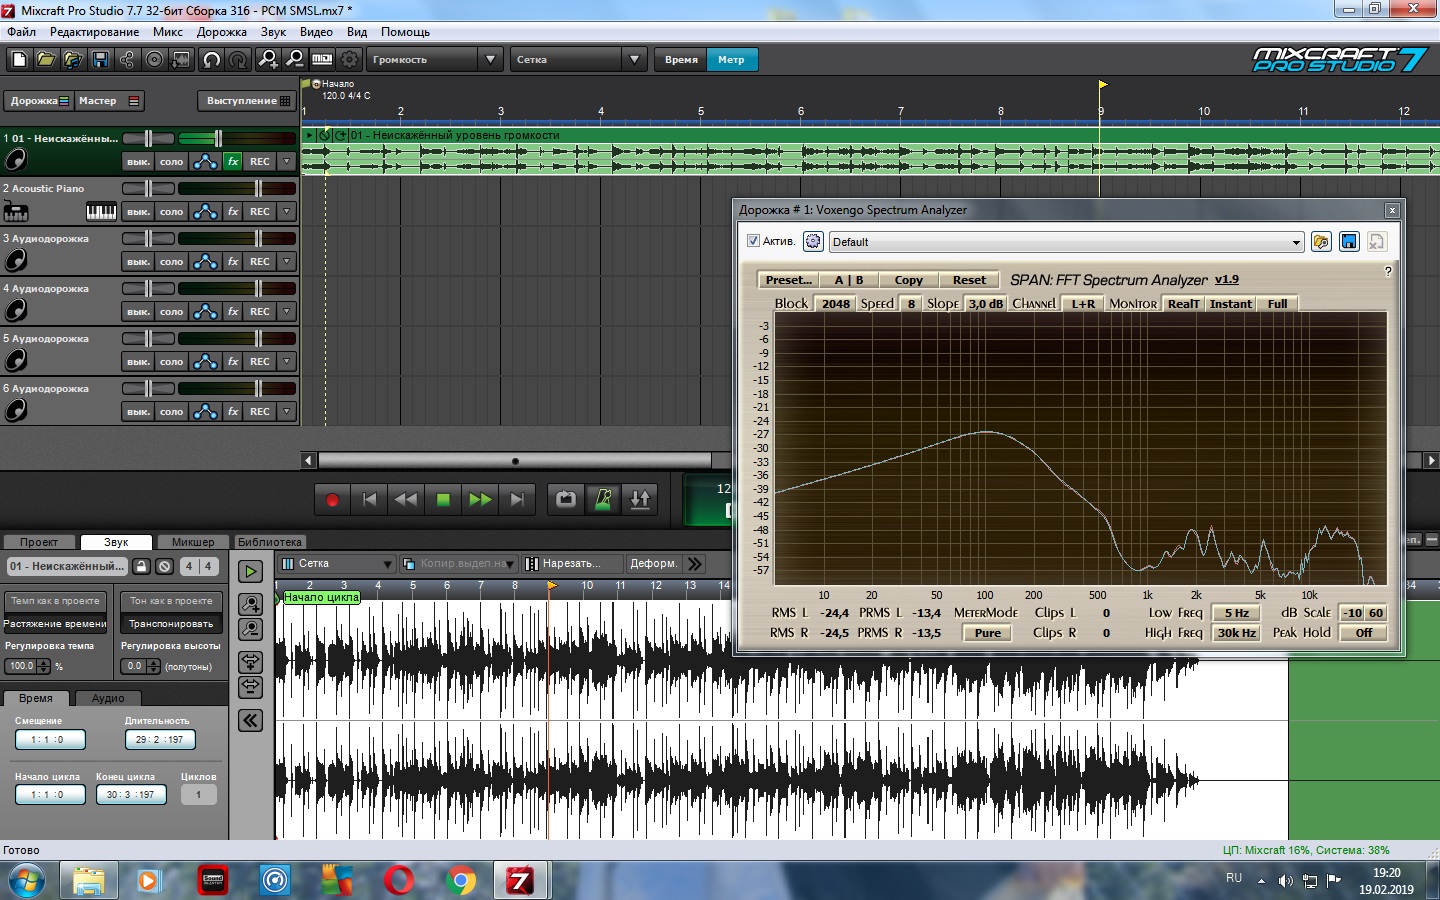Expand Acoustic Piano track options arrow
Viewport: 1440px width, 900px height.
(x=287, y=211)
